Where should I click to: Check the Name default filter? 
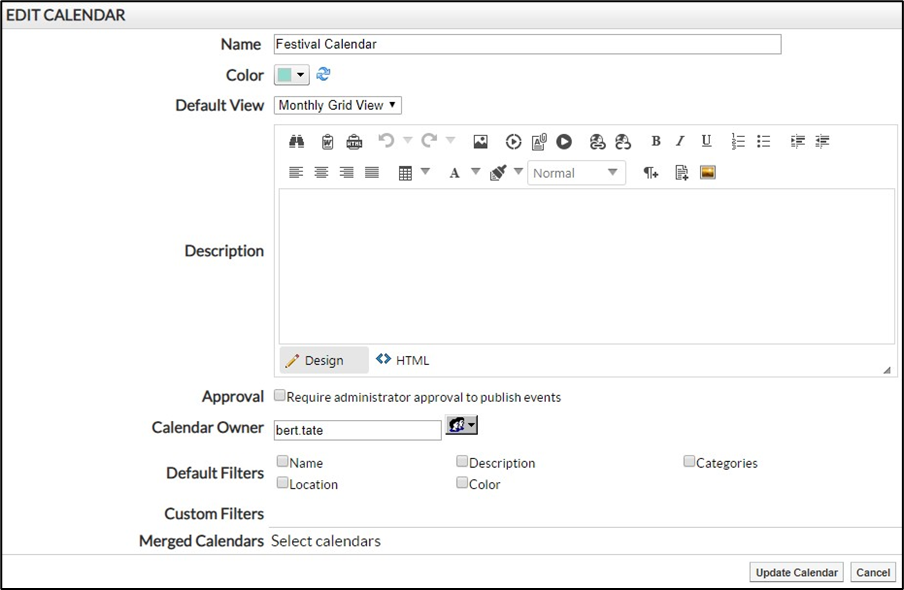pyautogui.click(x=283, y=462)
